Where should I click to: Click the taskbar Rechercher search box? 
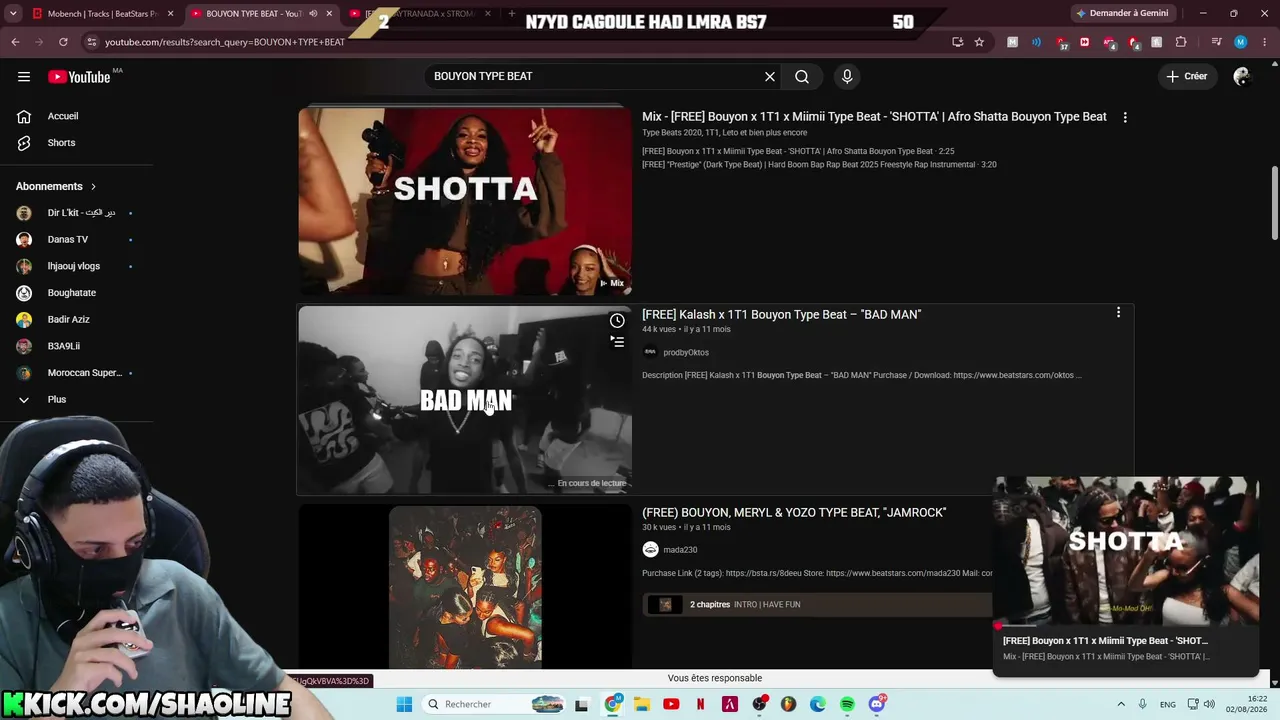tap(495, 705)
